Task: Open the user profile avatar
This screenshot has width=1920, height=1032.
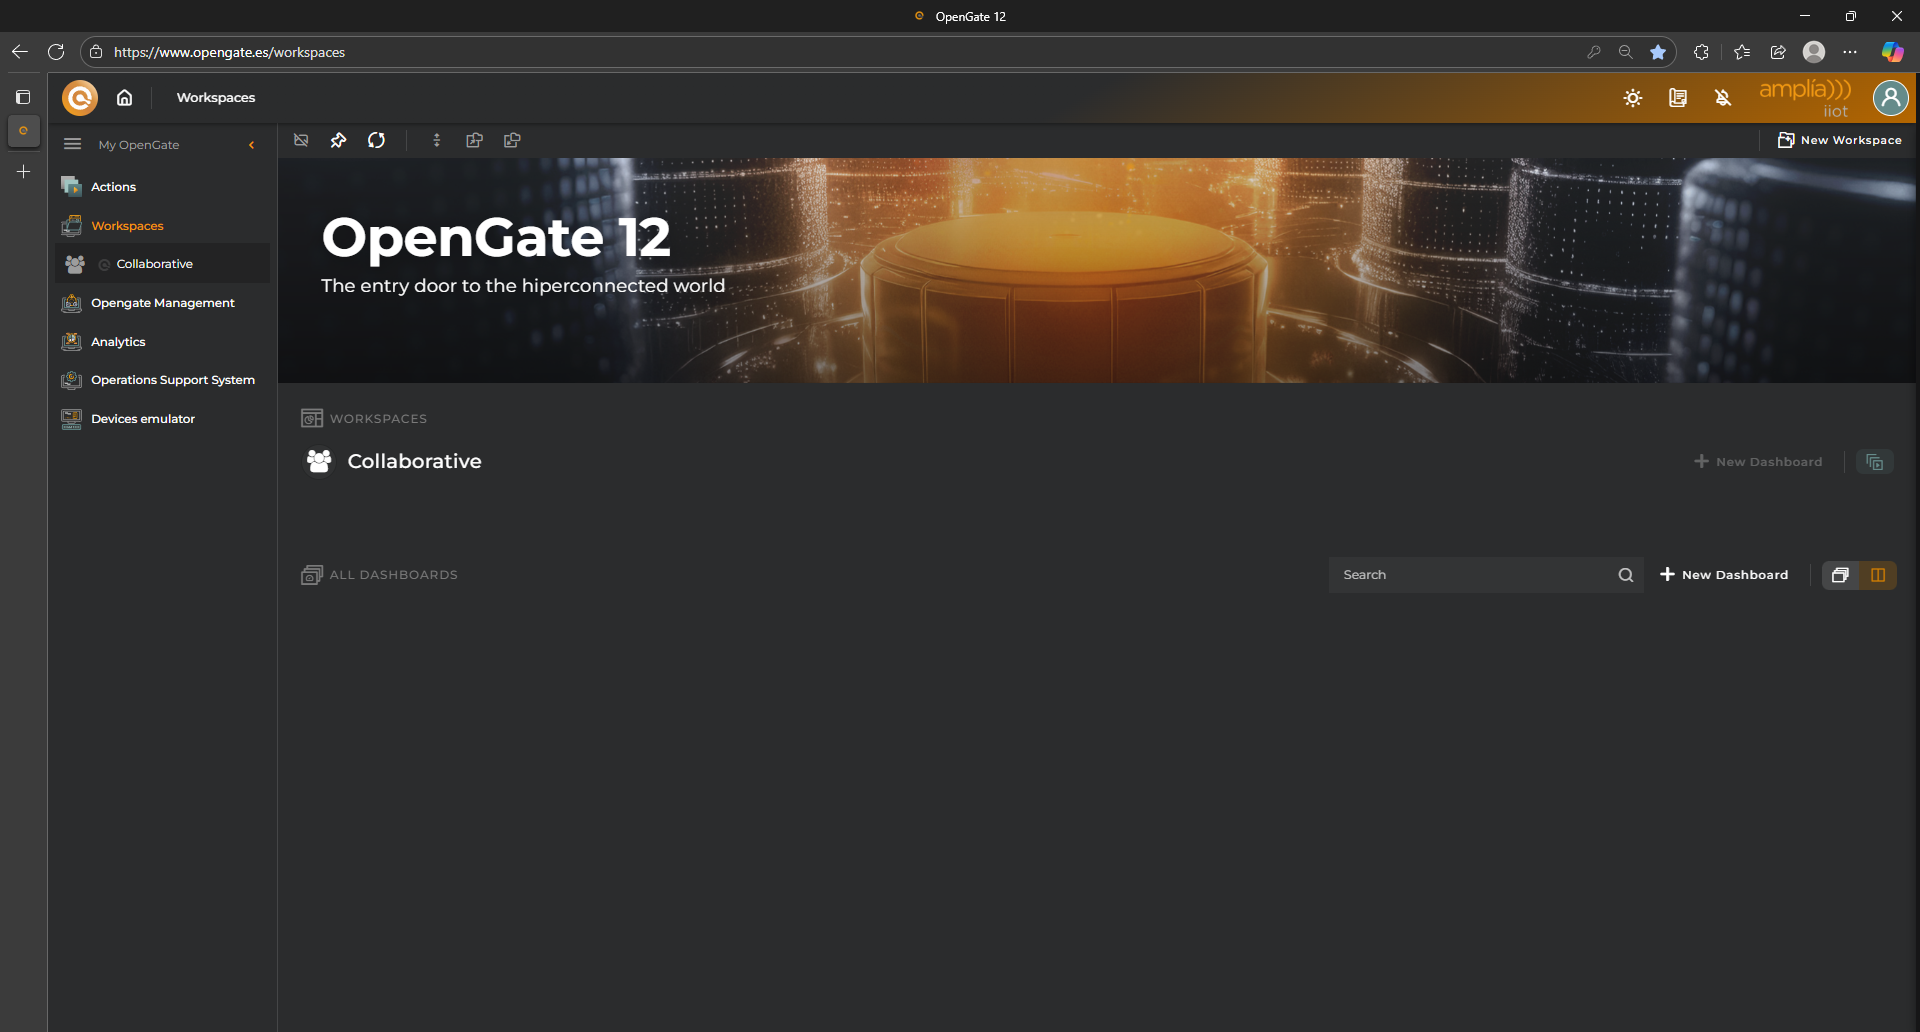Action: click(1890, 98)
